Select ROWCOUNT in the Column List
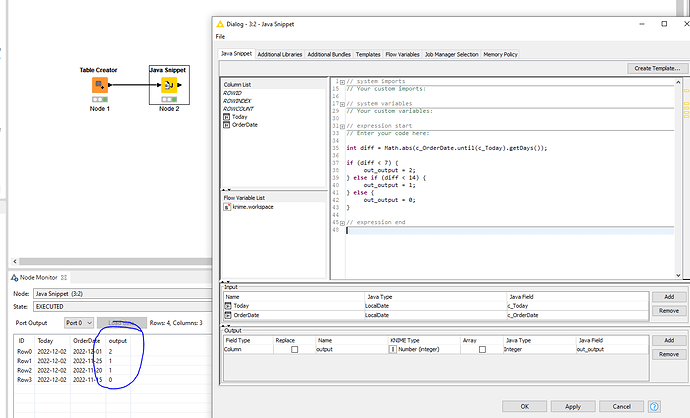Screen dimensions: 690x418 pos(238,109)
